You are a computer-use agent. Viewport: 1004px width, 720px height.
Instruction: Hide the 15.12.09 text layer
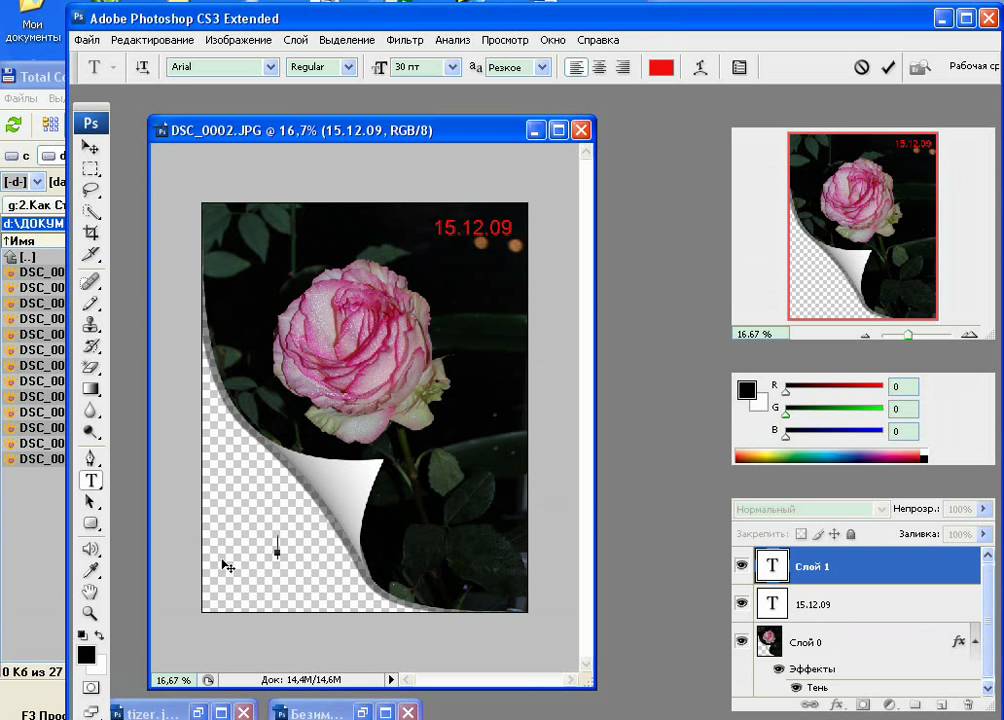(x=741, y=603)
